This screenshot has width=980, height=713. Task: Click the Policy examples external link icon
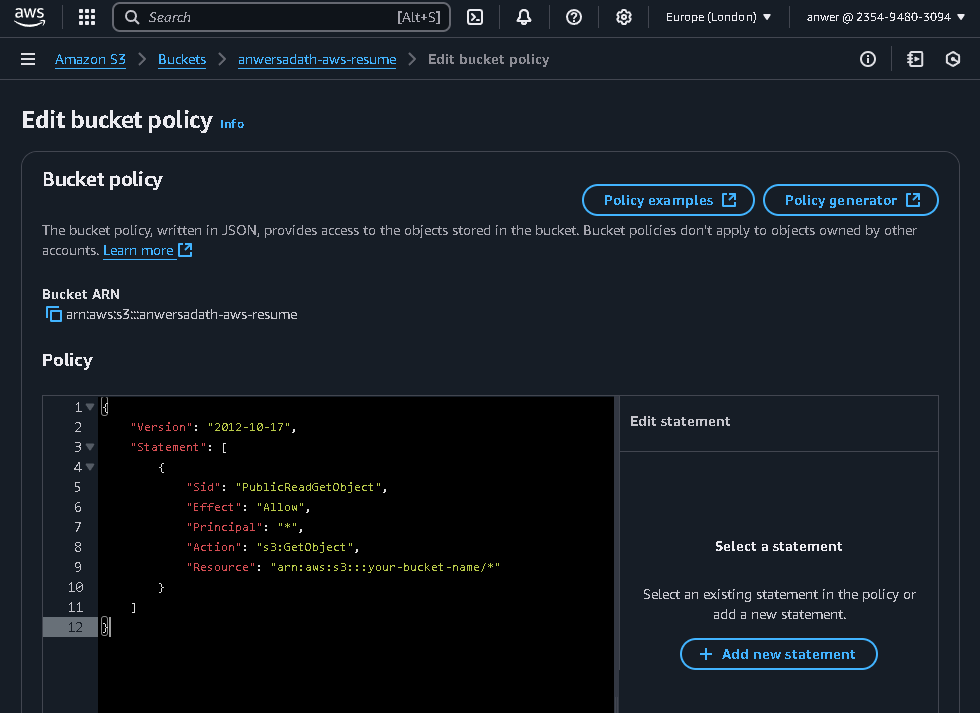point(729,200)
